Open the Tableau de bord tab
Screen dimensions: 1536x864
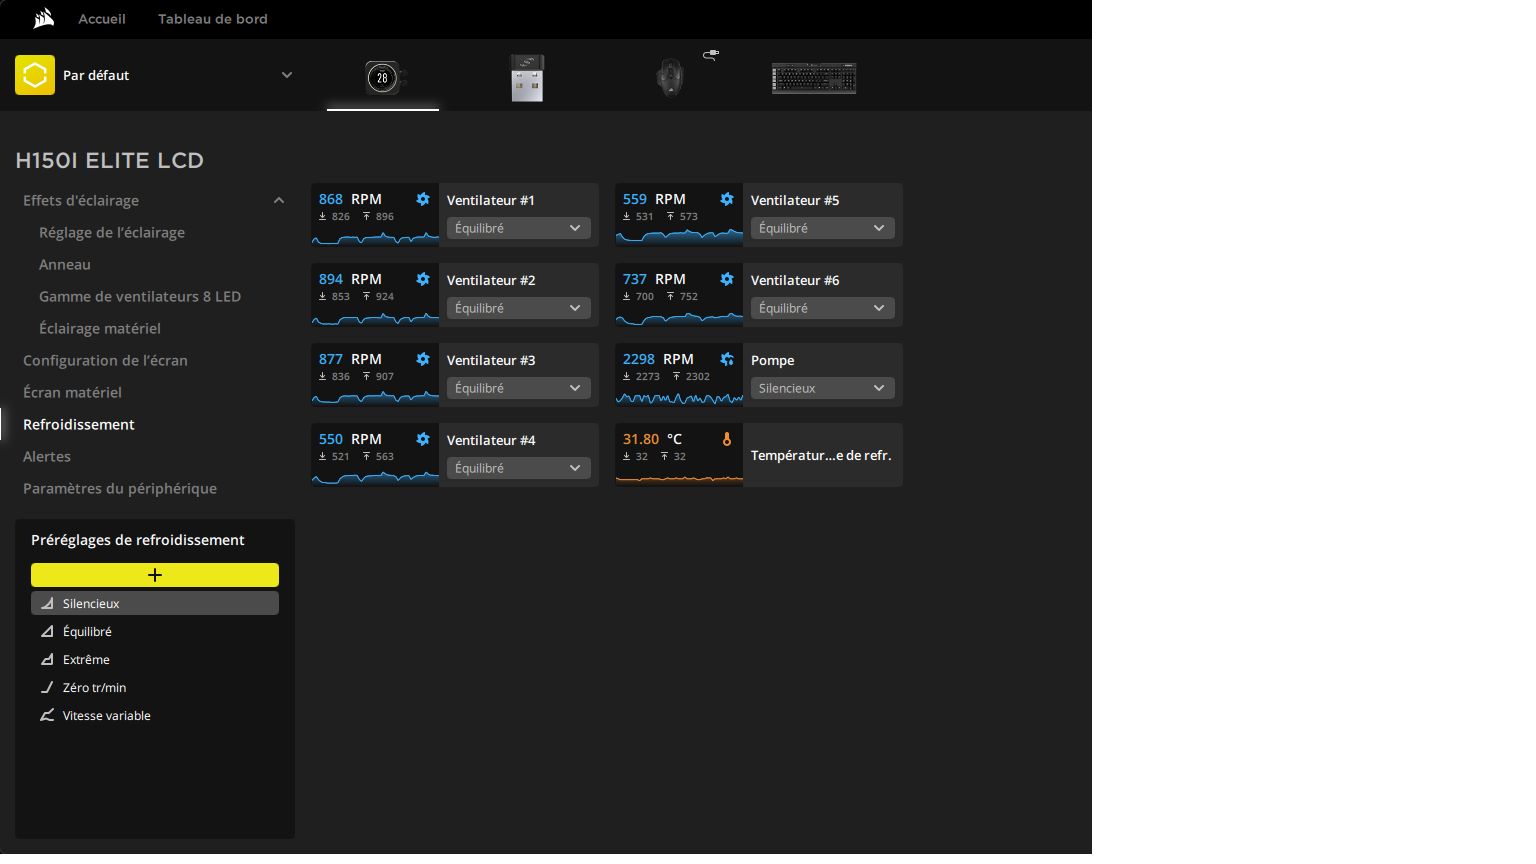click(213, 19)
